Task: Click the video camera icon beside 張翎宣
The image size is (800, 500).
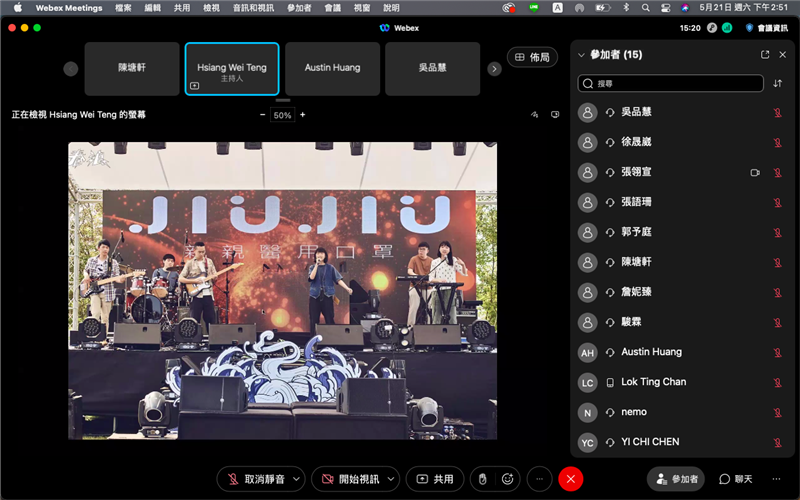Action: pyautogui.click(x=755, y=172)
